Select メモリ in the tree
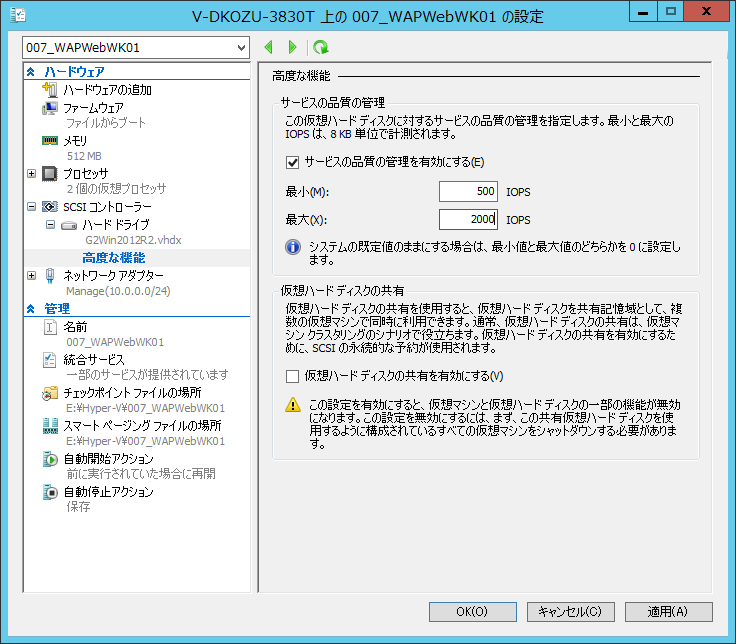 [75, 141]
